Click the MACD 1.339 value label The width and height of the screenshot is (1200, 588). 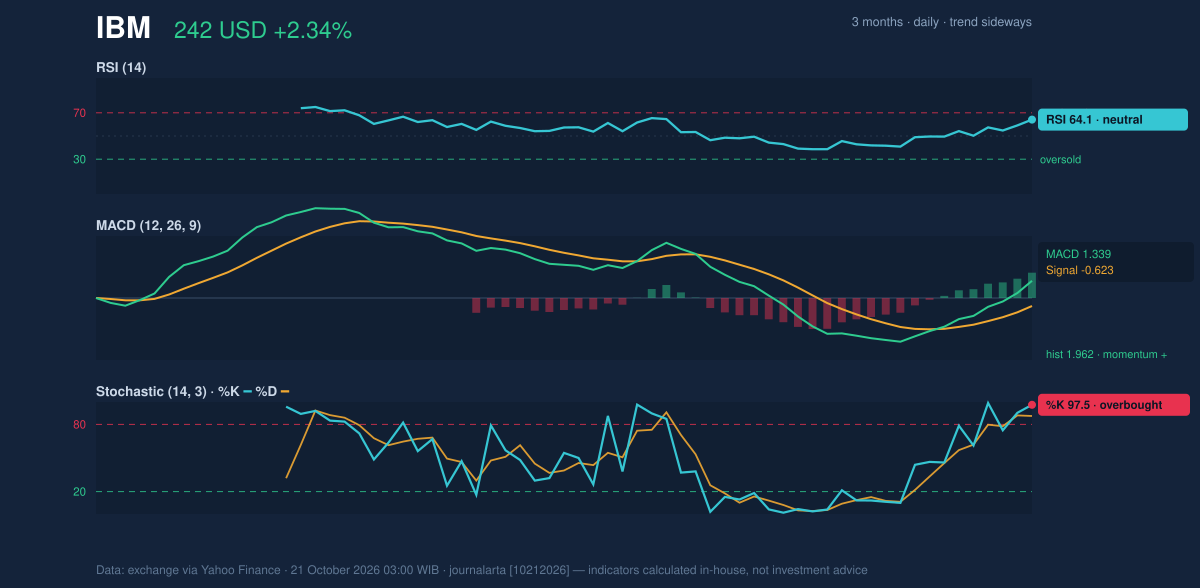pyautogui.click(x=1079, y=254)
